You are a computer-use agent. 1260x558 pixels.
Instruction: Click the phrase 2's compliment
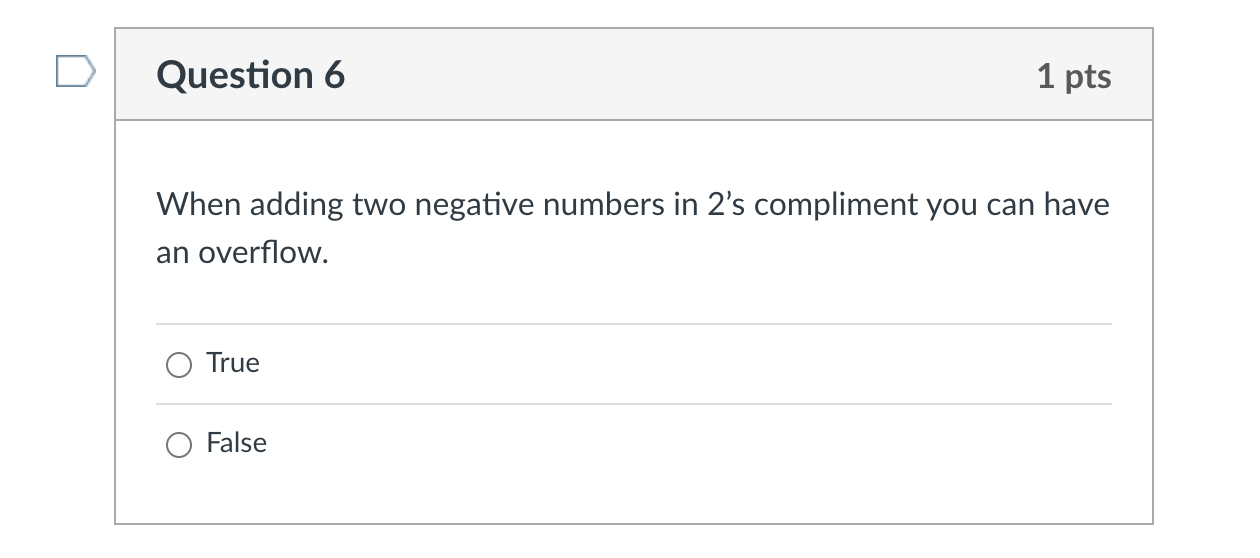point(811,205)
